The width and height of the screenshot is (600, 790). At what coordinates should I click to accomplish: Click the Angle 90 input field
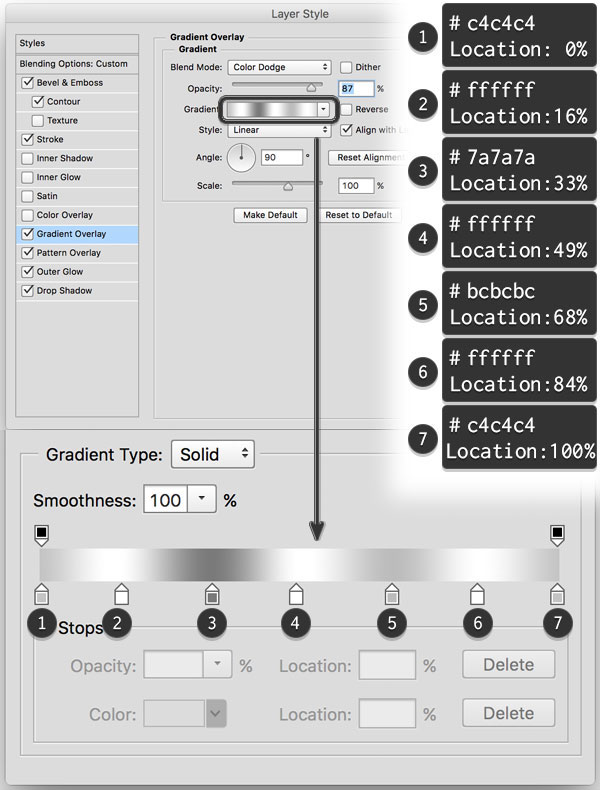click(x=282, y=157)
